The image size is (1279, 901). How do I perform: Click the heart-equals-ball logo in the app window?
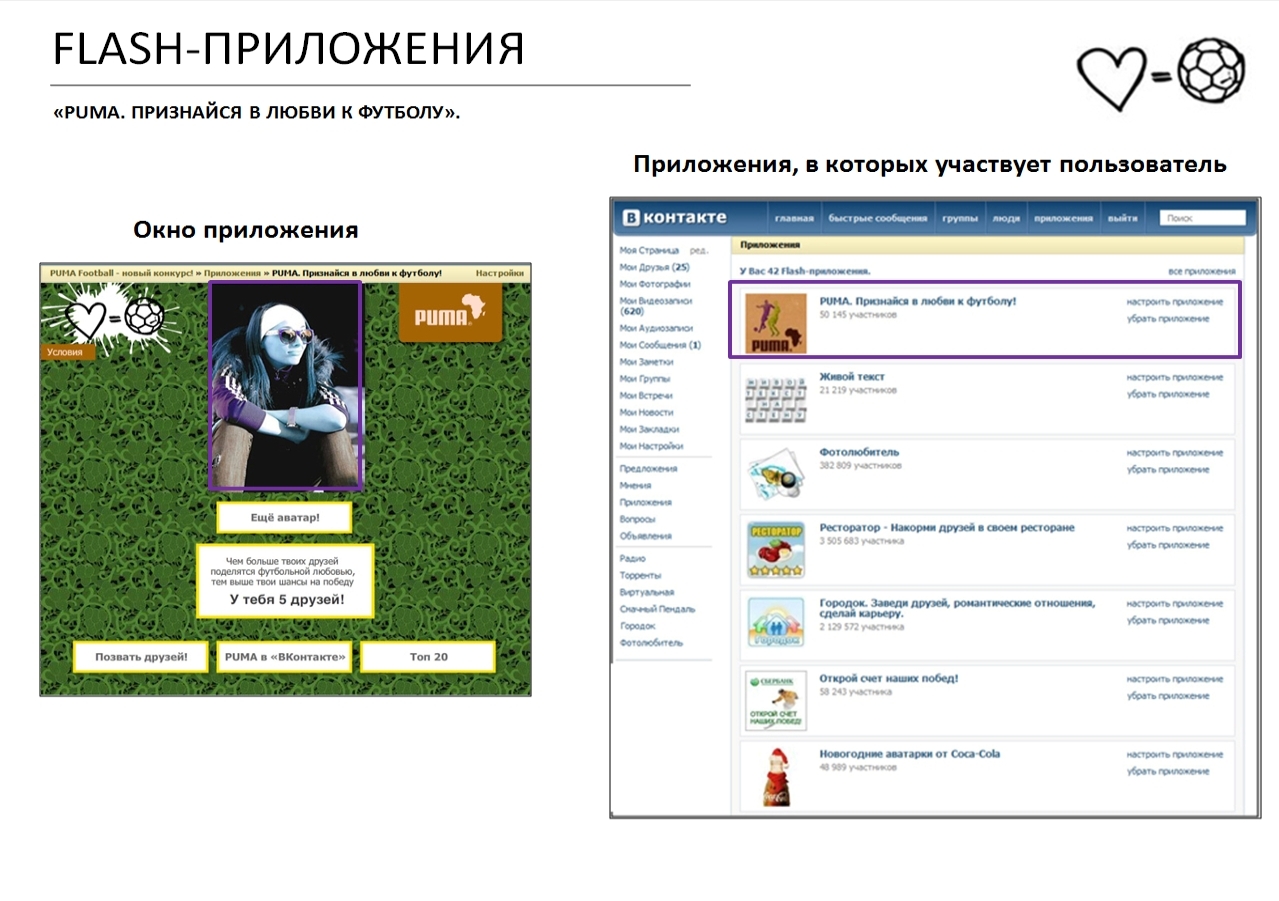[114, 318]
